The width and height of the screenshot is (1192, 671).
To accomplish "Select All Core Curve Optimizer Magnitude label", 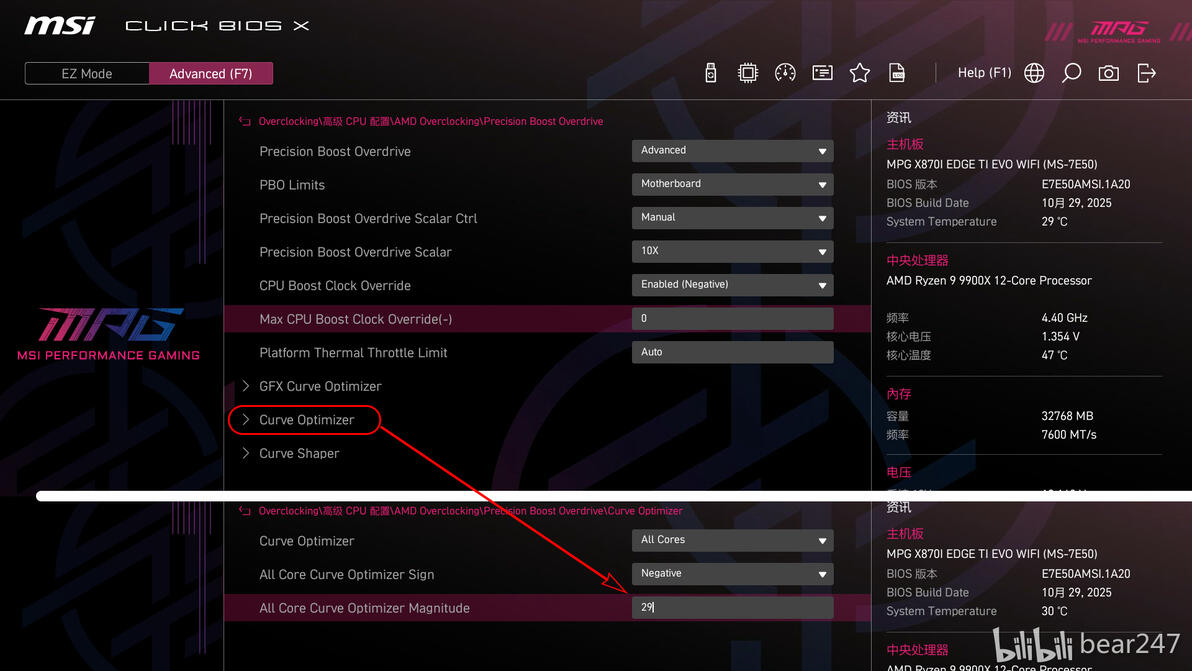I will (x=364, y=608).
